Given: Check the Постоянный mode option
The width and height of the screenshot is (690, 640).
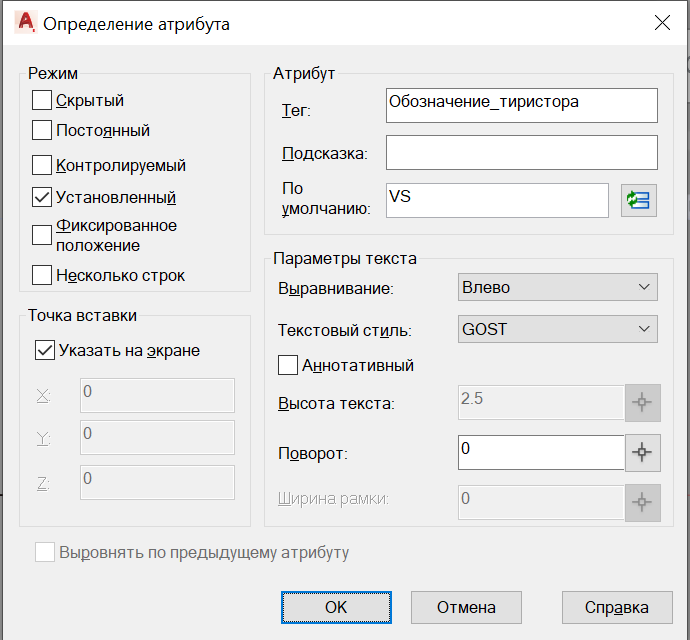Looking at the screenshot, I should (x=42, y=130).
